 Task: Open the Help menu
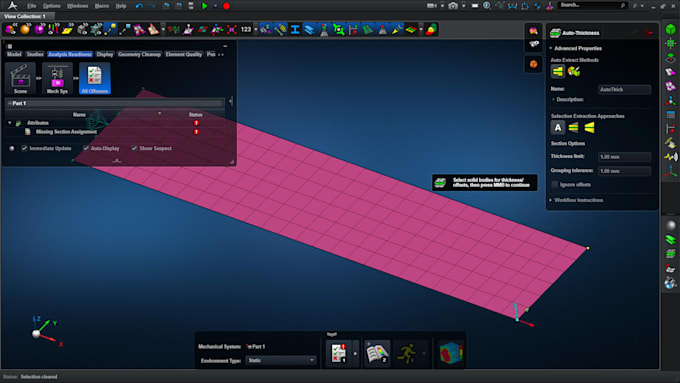tap(121, 6)
